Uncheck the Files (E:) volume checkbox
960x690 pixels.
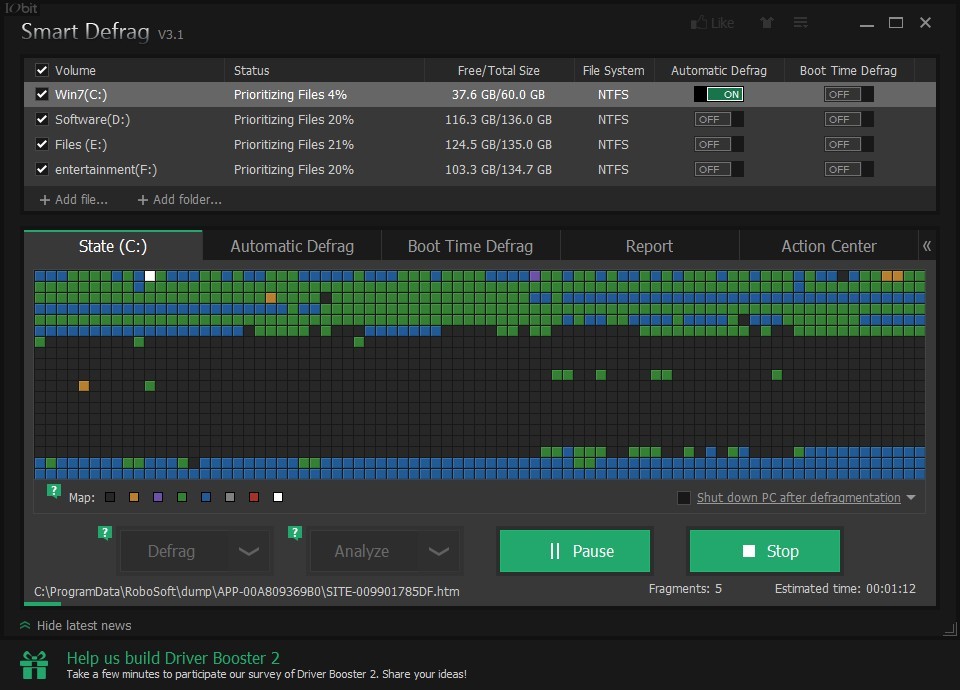coord(42,144)
